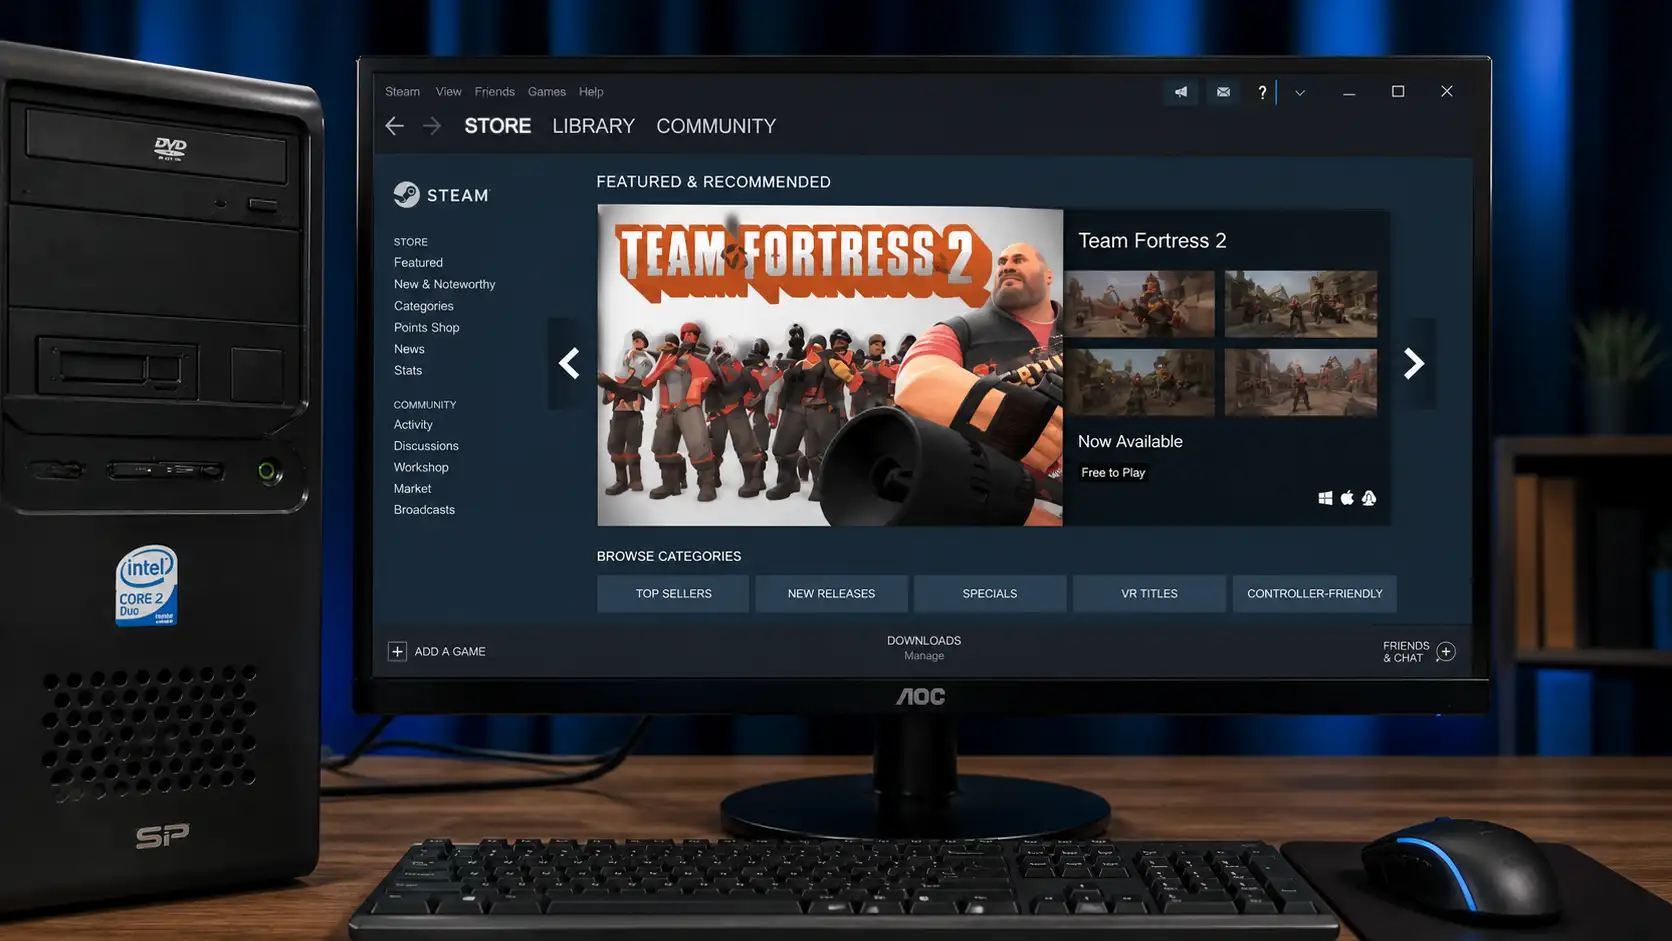The height and width of the screenshot is (941, 1672).
Task: Open Activity under Community
Action: 413,425
